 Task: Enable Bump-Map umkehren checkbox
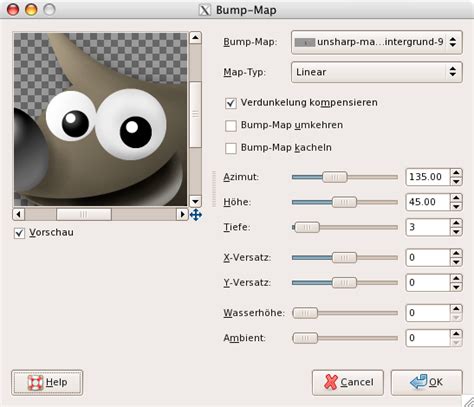click(231, 126)
